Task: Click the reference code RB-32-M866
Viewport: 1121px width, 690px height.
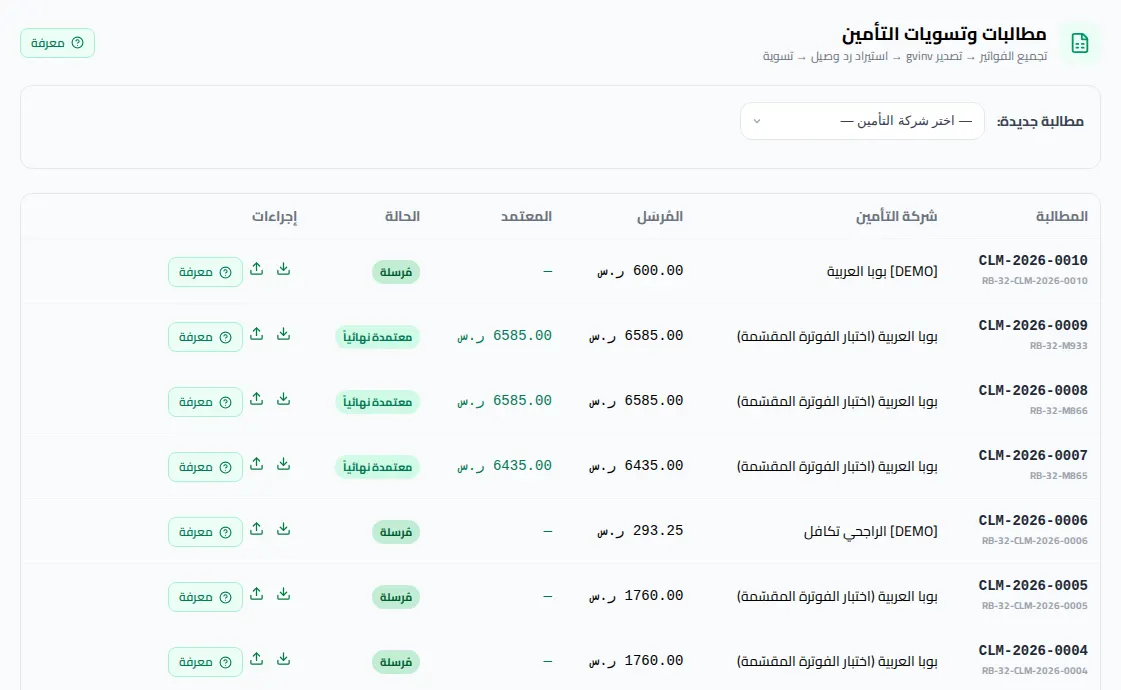Action: 1059,410
